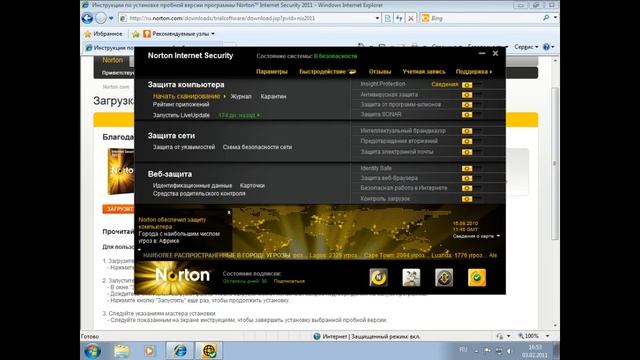Toggle the Insight Protection switch
640x360 pixels.
tap(471, 84)
